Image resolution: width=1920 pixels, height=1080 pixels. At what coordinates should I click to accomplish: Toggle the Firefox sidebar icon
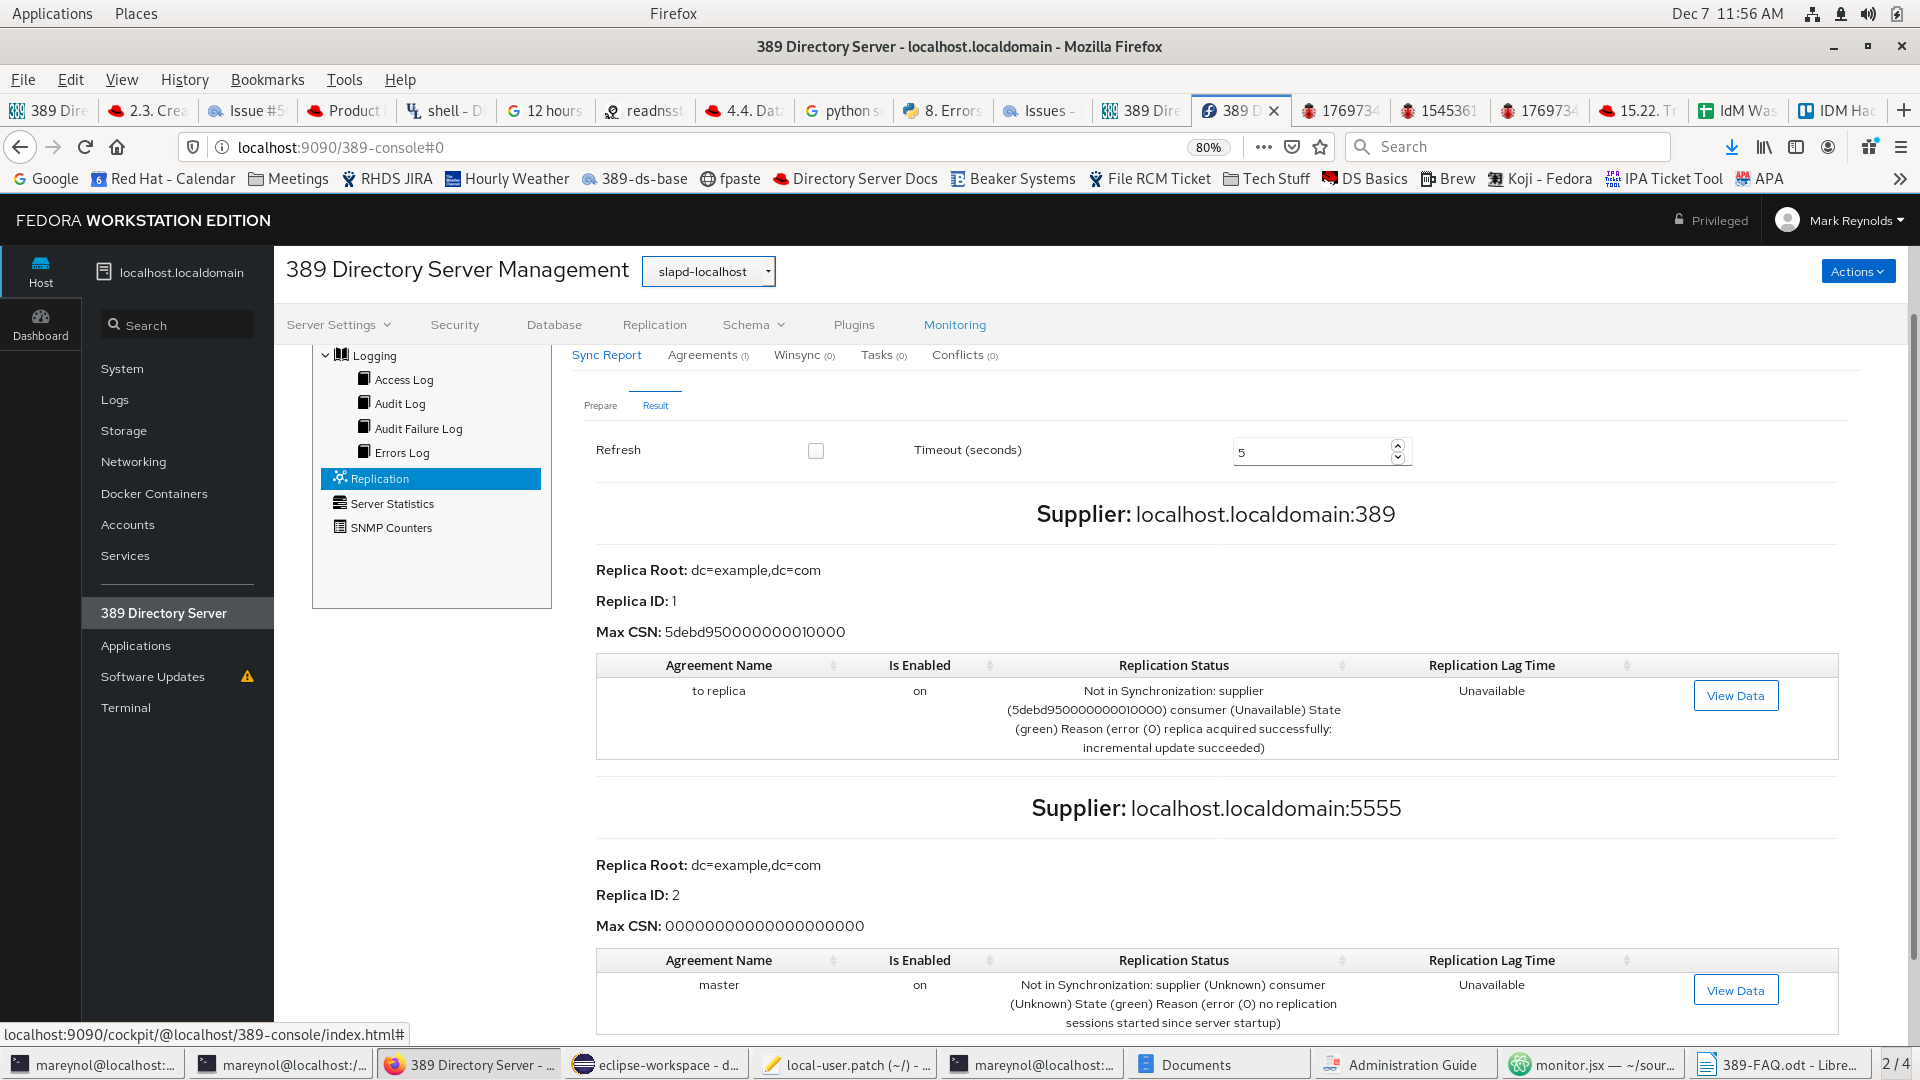(1796, 147)
